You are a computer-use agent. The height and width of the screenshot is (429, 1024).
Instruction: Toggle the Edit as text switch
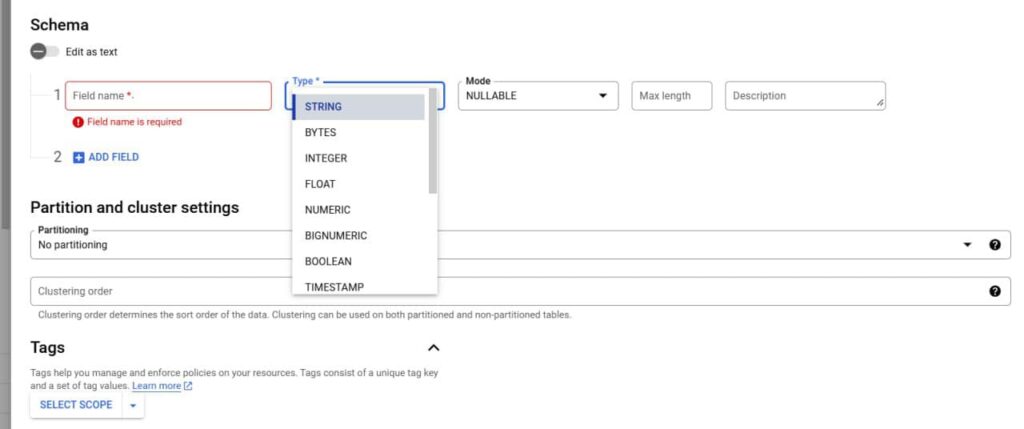coord(44,52)
